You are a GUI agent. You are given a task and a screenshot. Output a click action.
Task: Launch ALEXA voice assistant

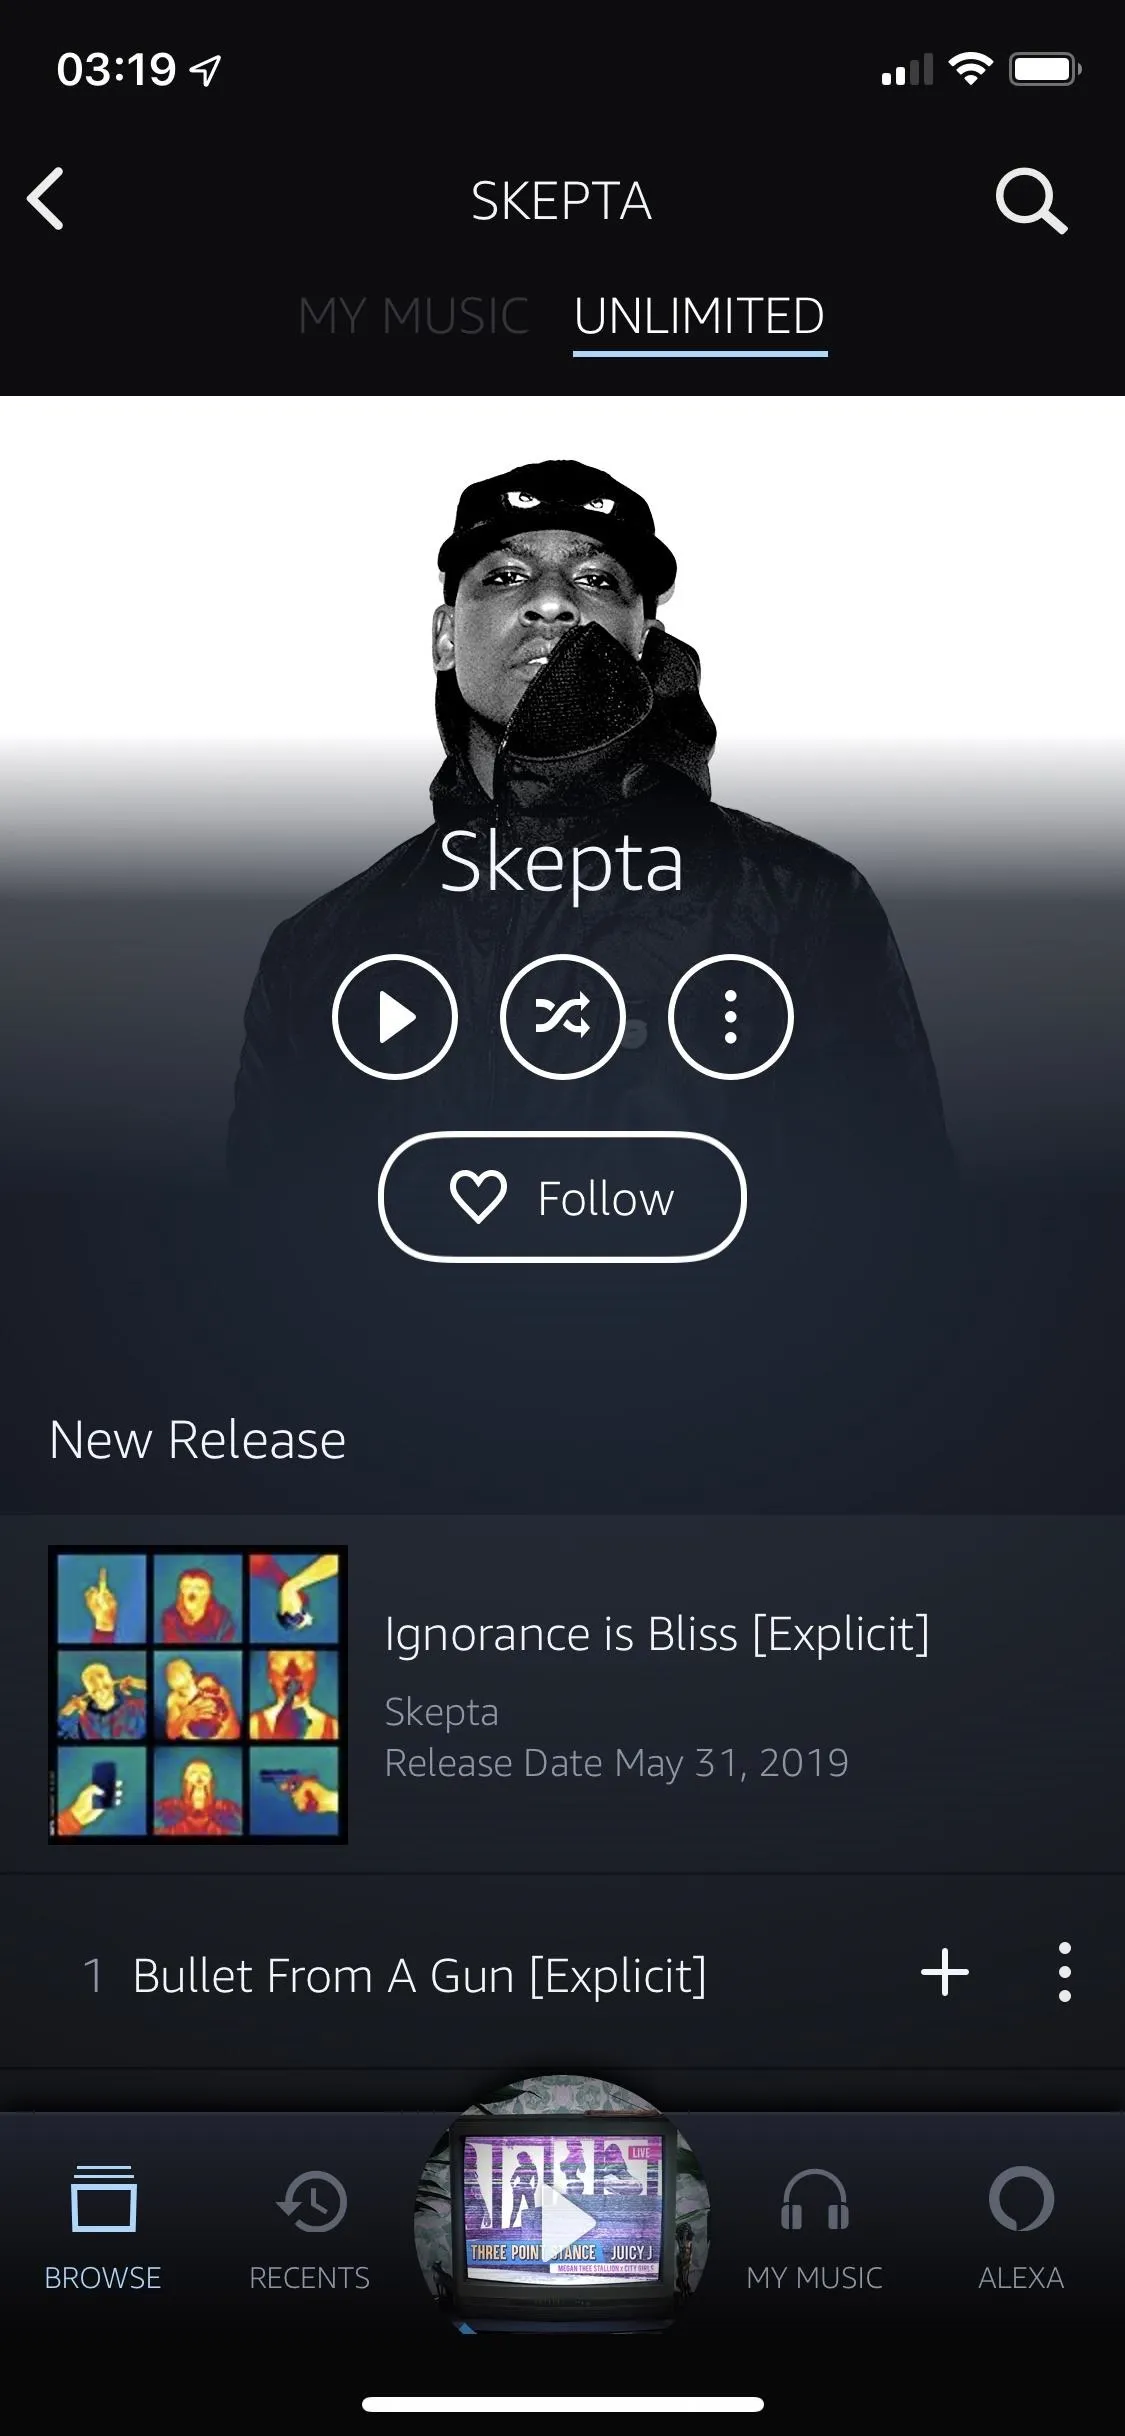click(1021, 2229)
